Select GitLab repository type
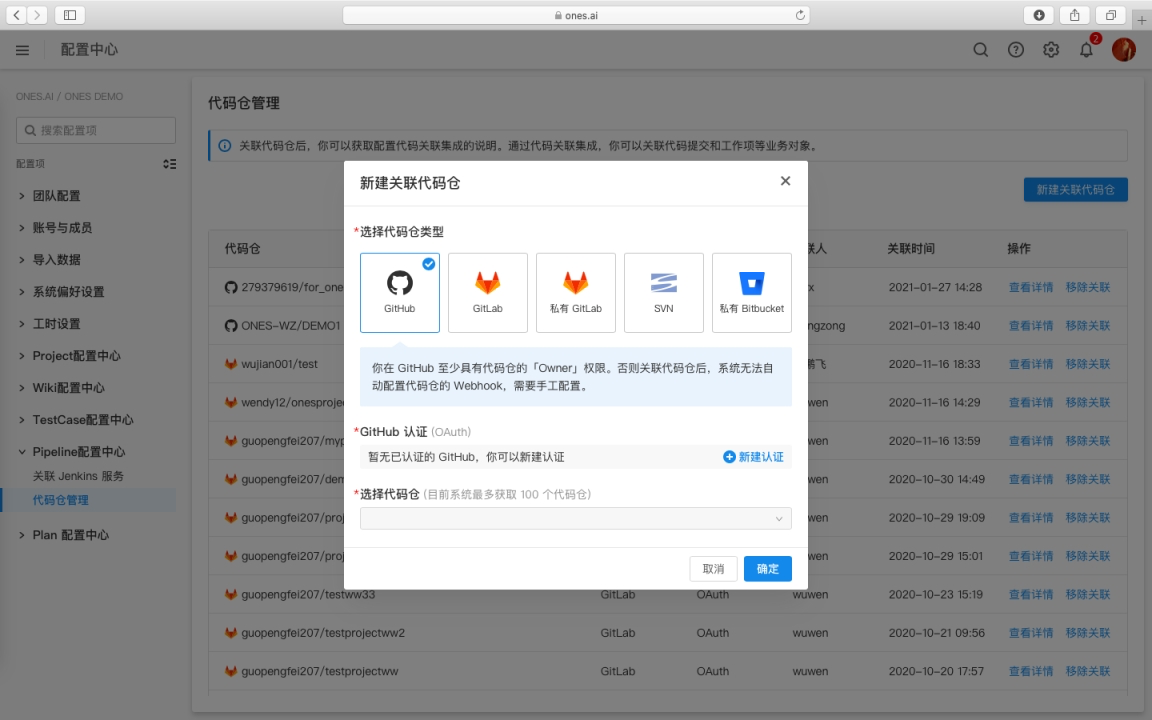1152x720 pixels. click(487, 292)
